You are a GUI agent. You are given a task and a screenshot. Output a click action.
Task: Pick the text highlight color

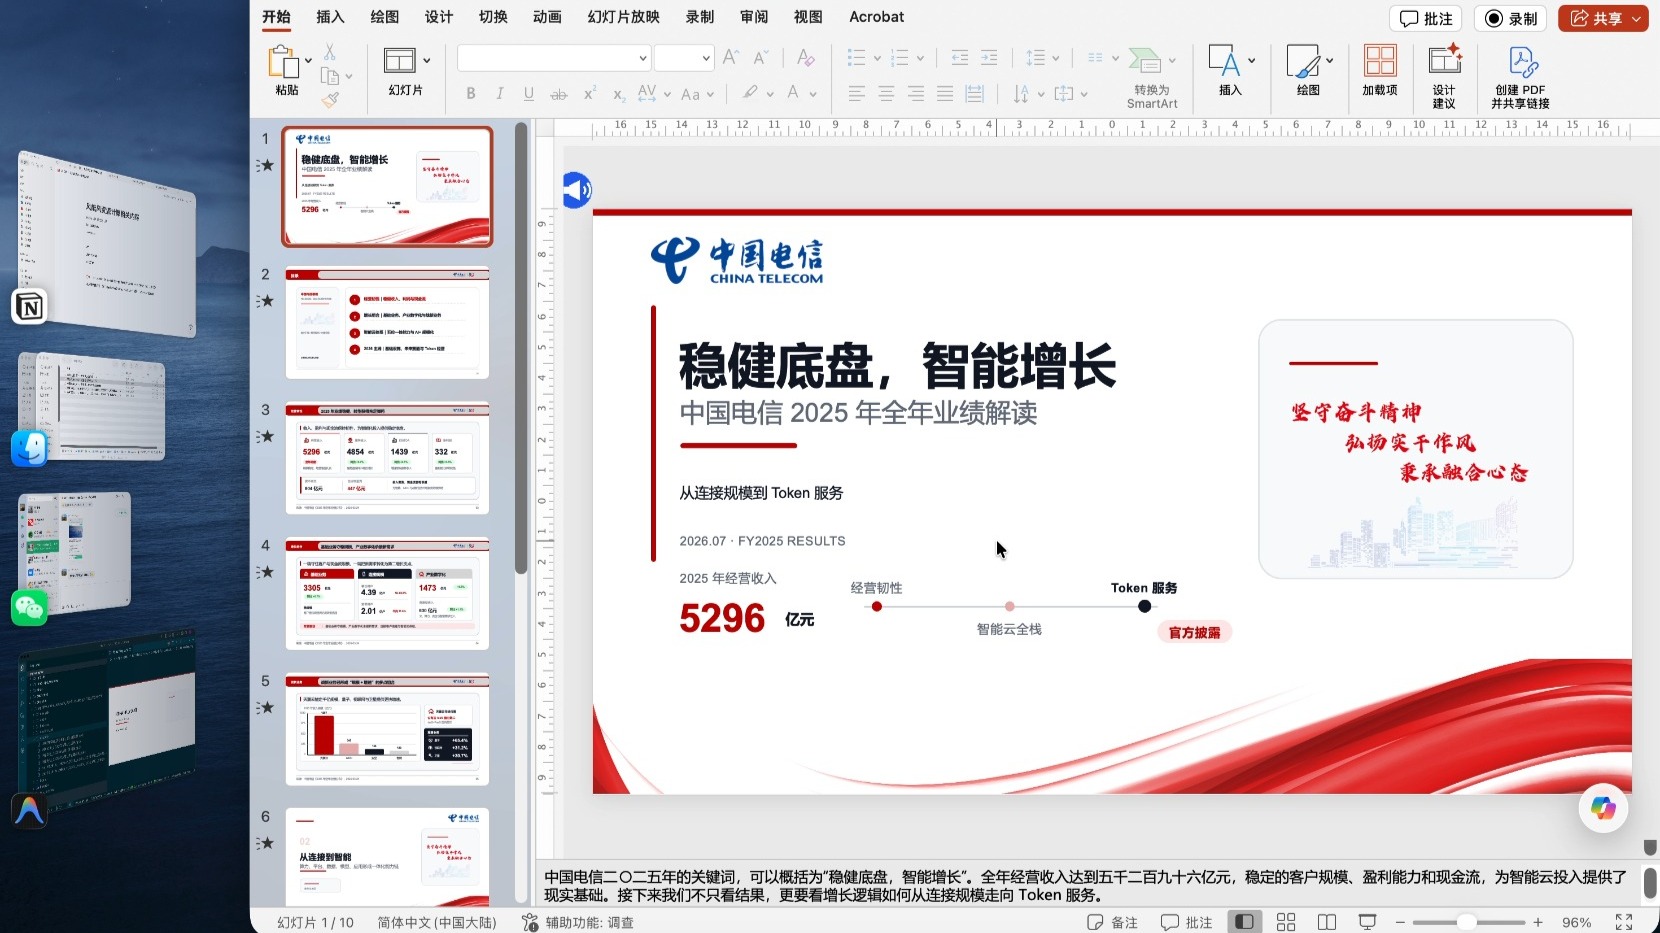click(x=750, y=93)
